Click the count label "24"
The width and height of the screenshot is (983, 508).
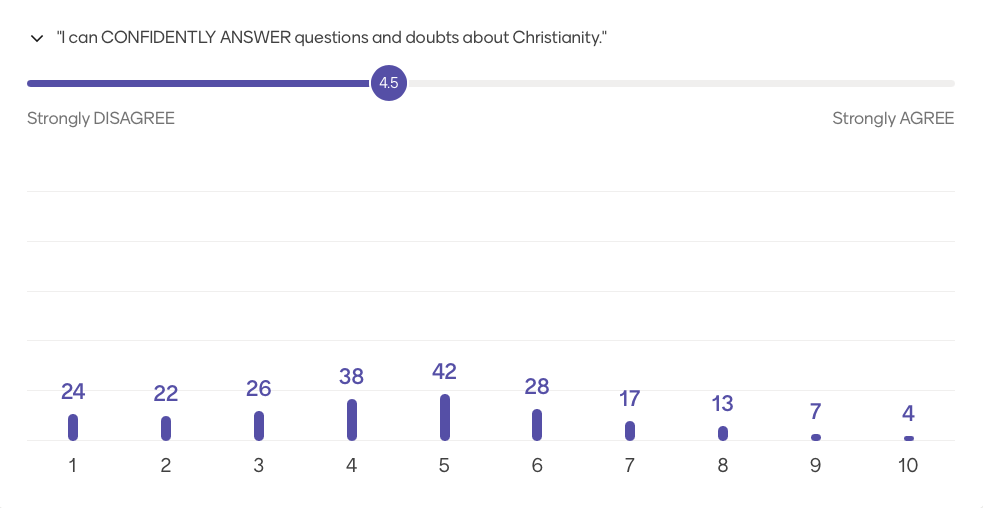pos(73,391)
